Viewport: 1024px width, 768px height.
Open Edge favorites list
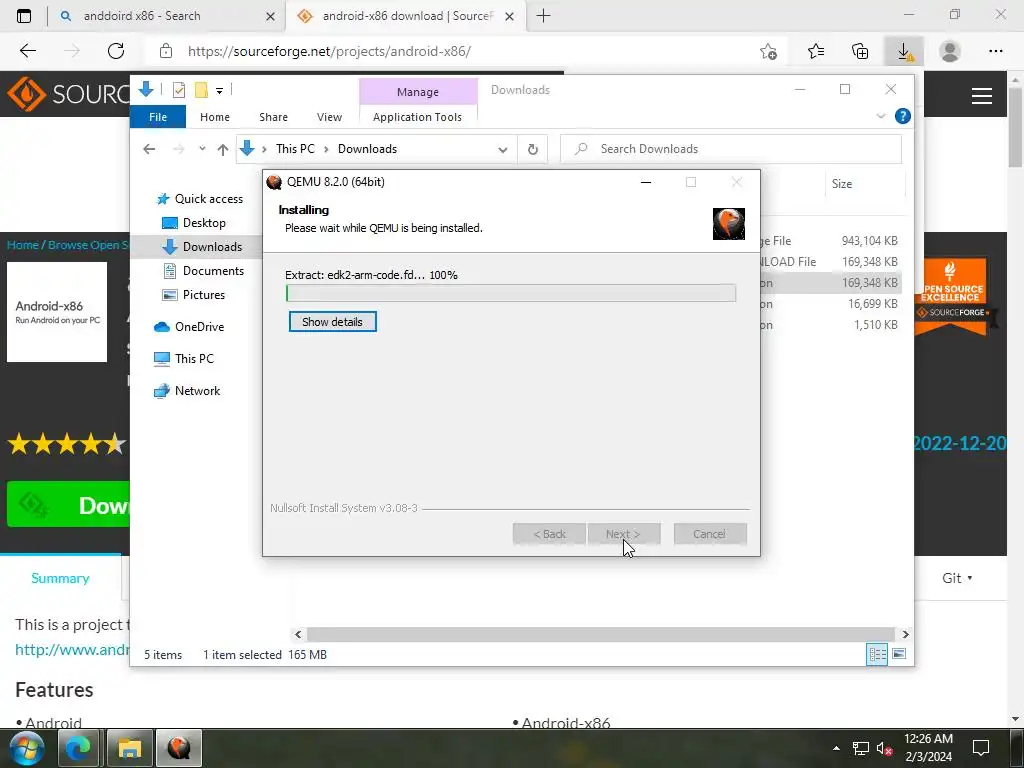816,51
